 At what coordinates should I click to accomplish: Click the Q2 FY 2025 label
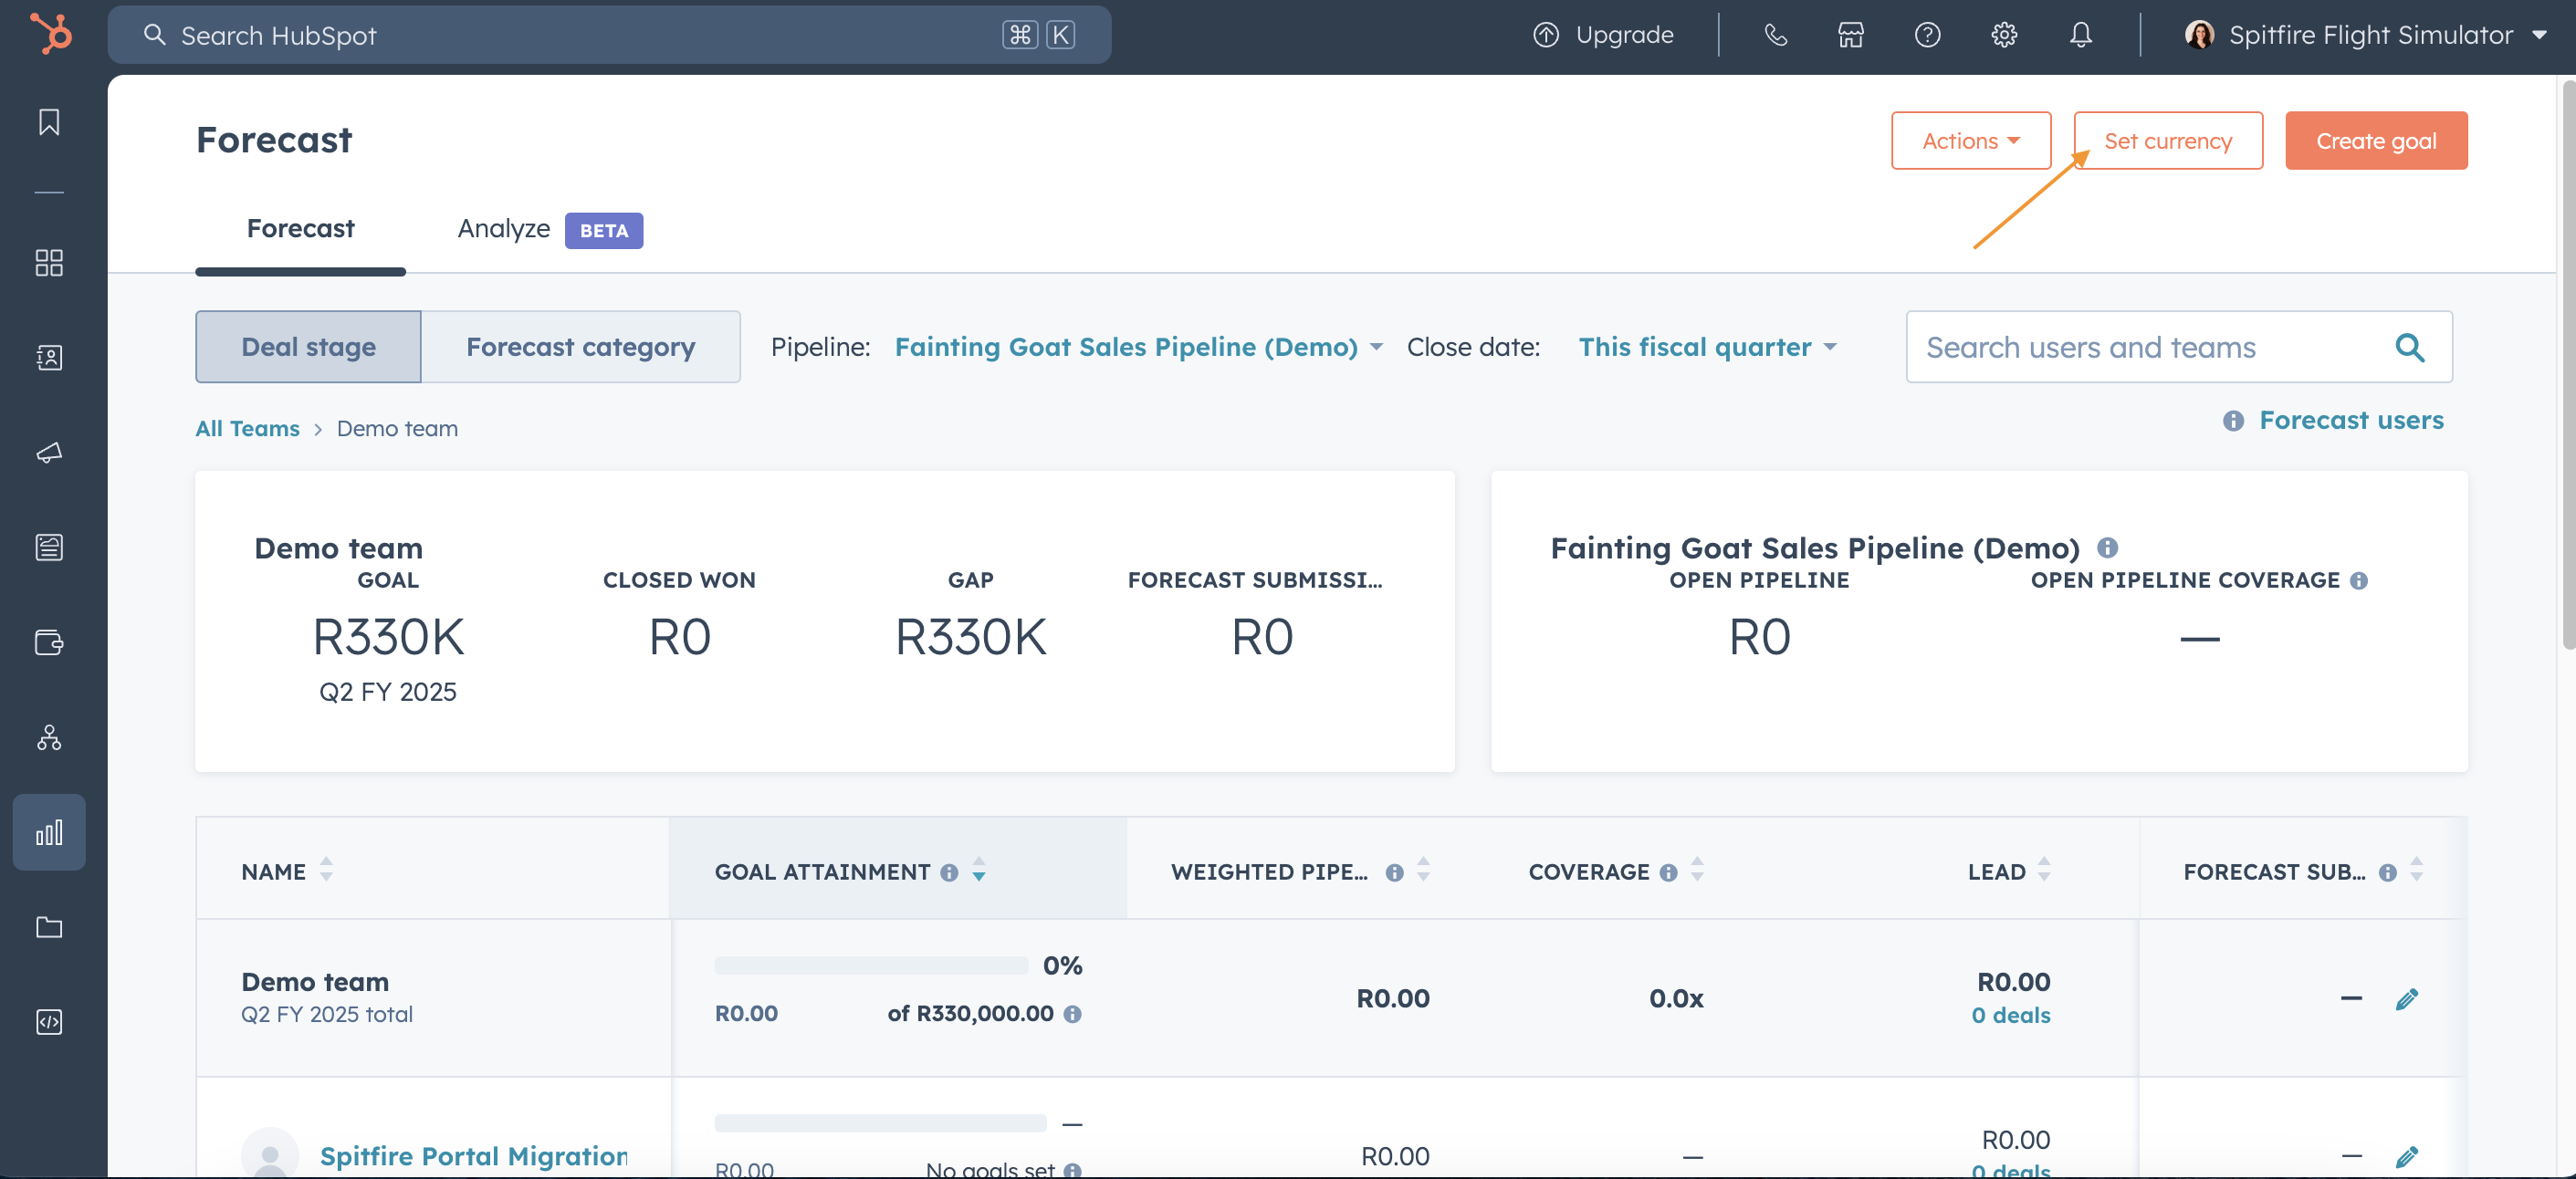[387, 692]
